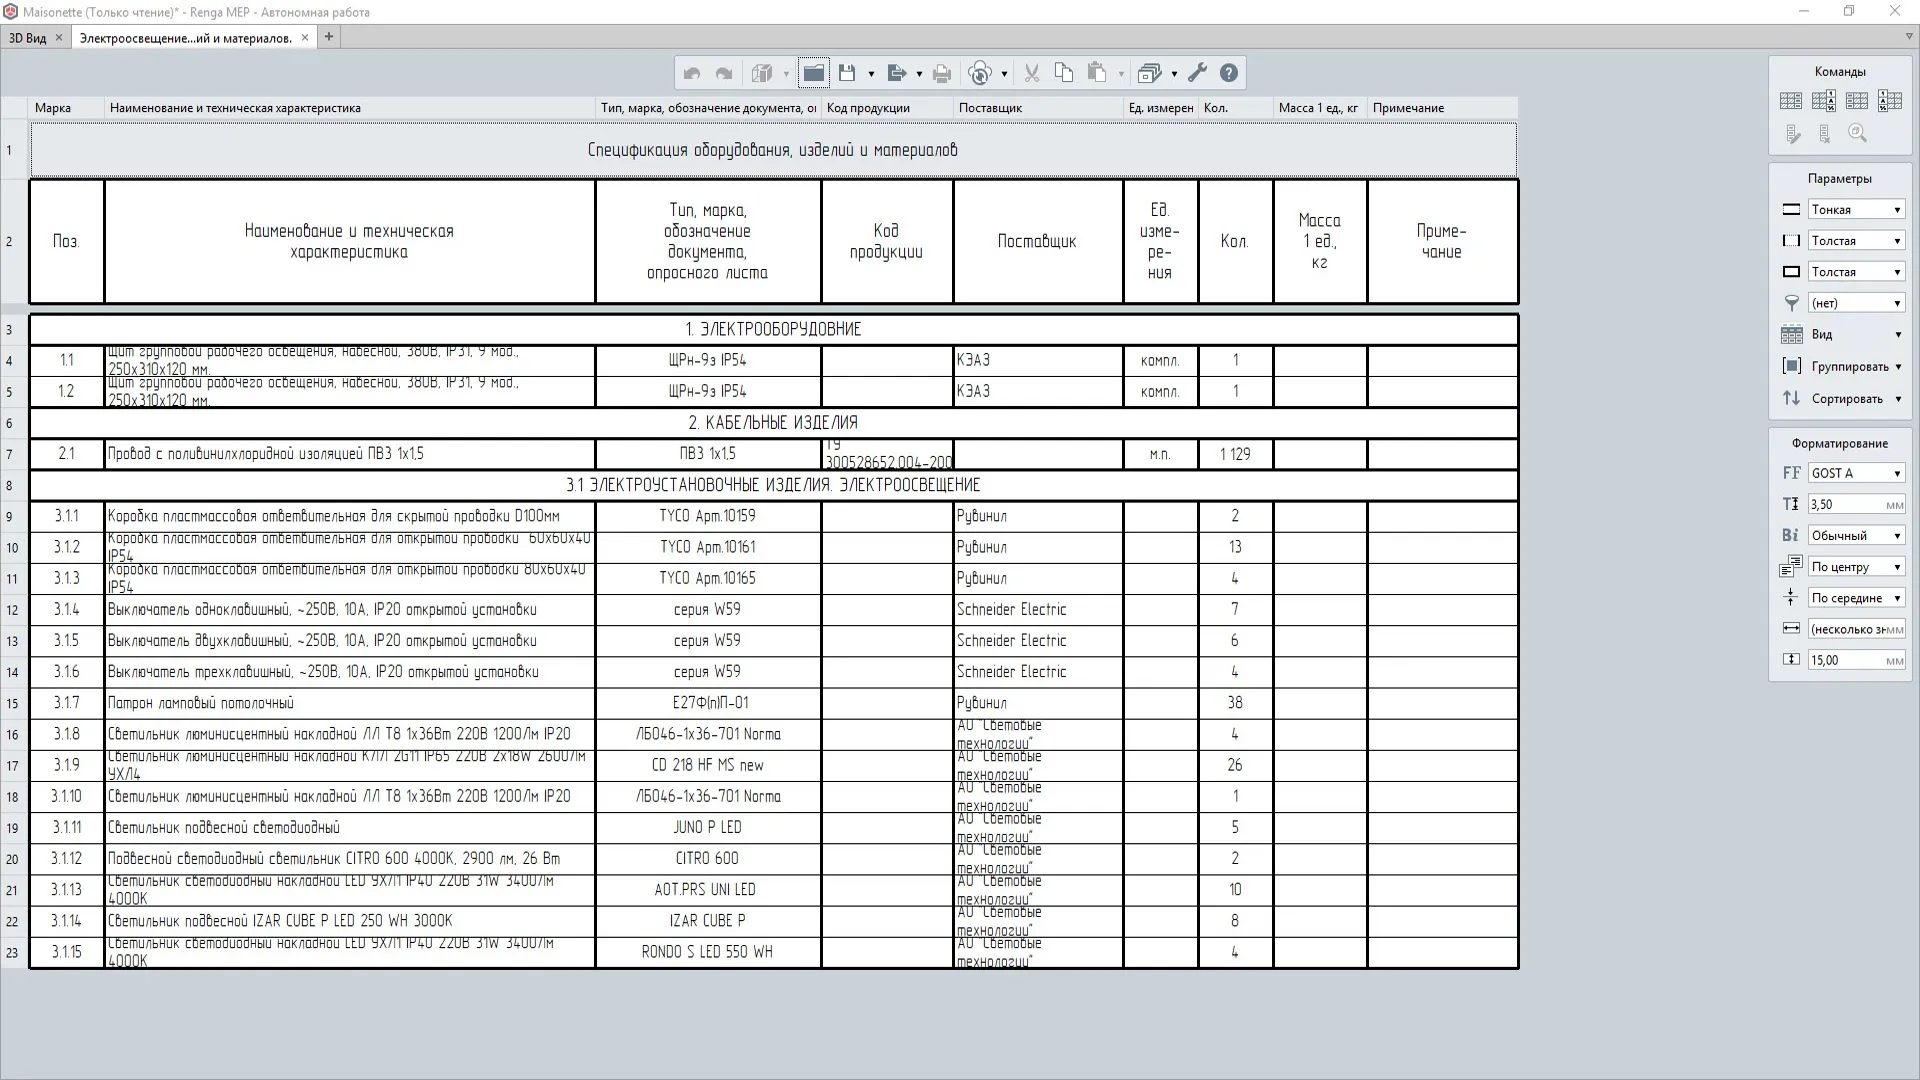Switch to the 3D Вид tab

pyautogui.click(x=28, y=38)
